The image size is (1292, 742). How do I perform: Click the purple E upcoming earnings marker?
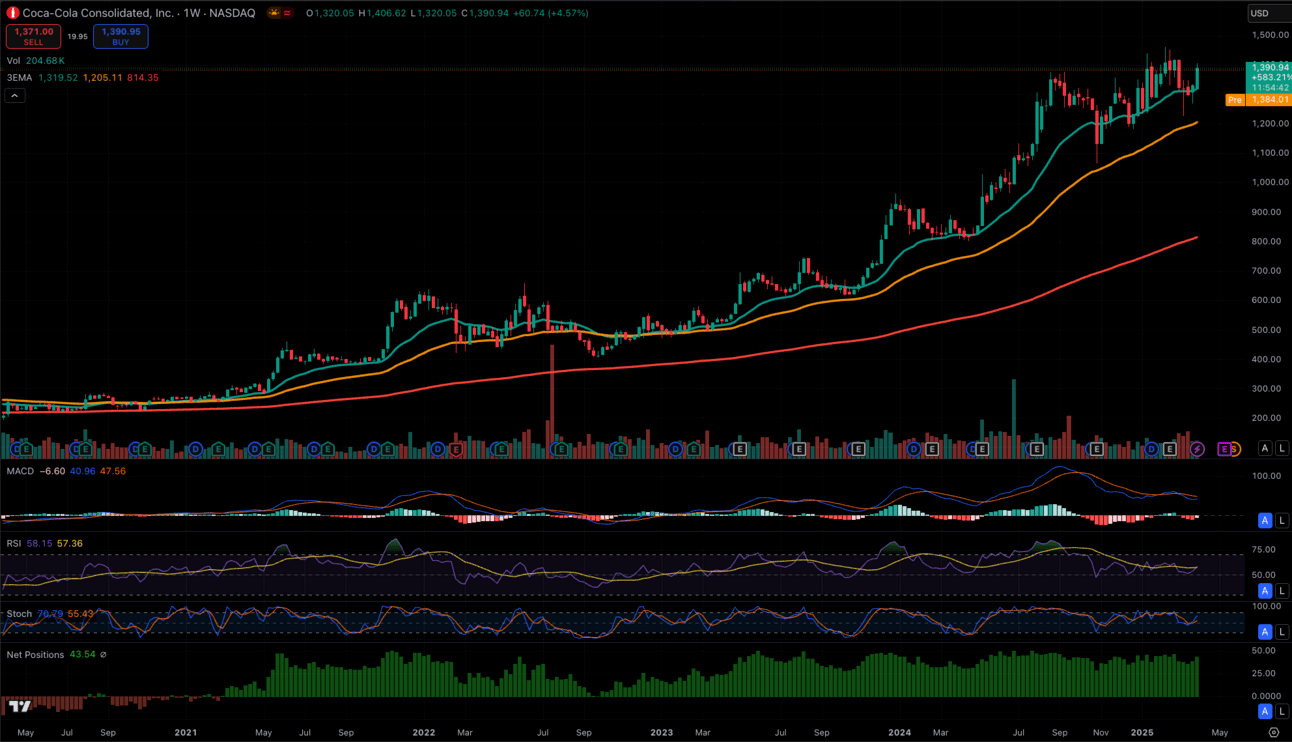[x=1222, y=450]
